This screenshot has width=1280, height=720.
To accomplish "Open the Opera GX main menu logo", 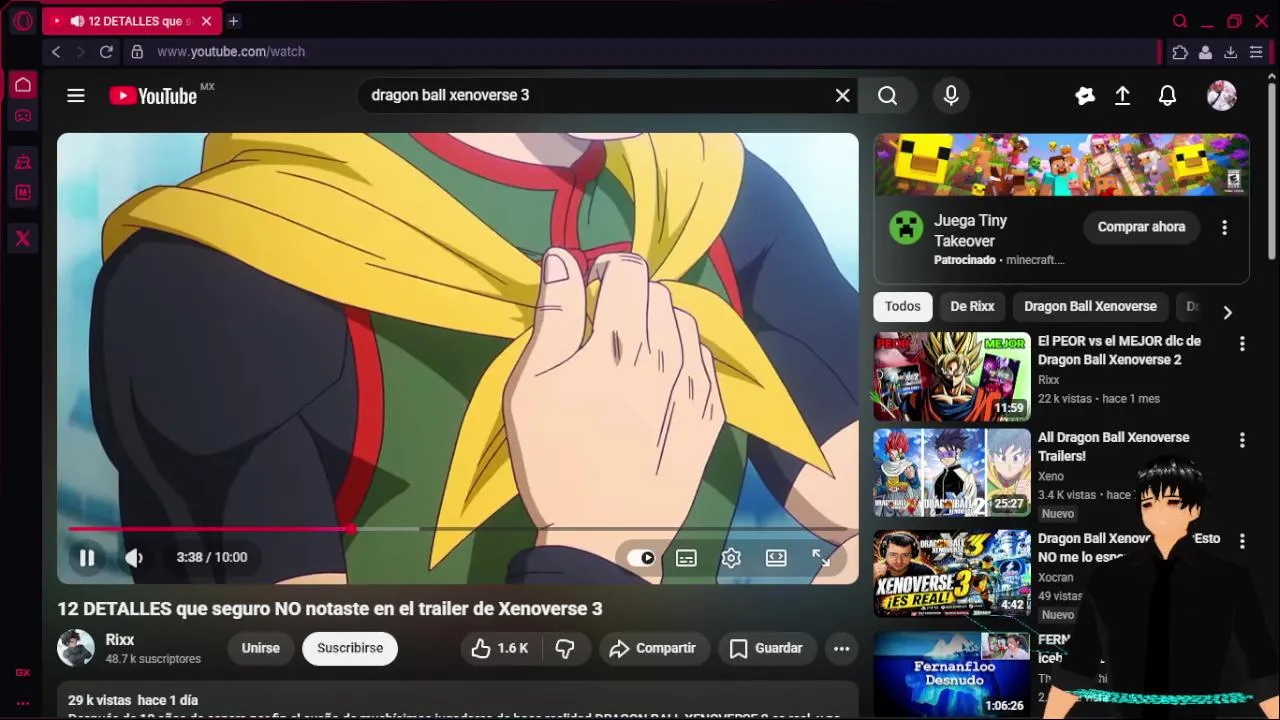I will [x=23, y=21].
